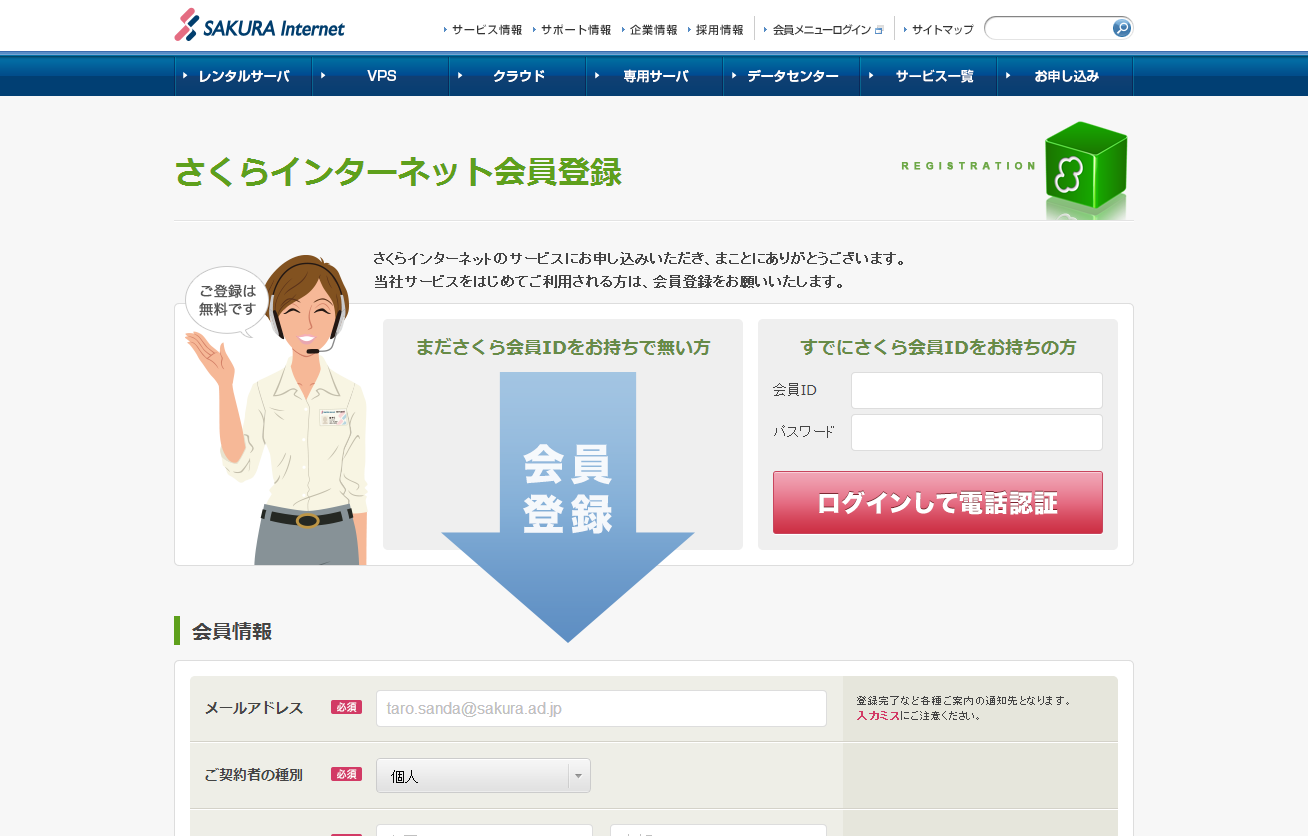Open the サービス情報 link

click(486, 30)
